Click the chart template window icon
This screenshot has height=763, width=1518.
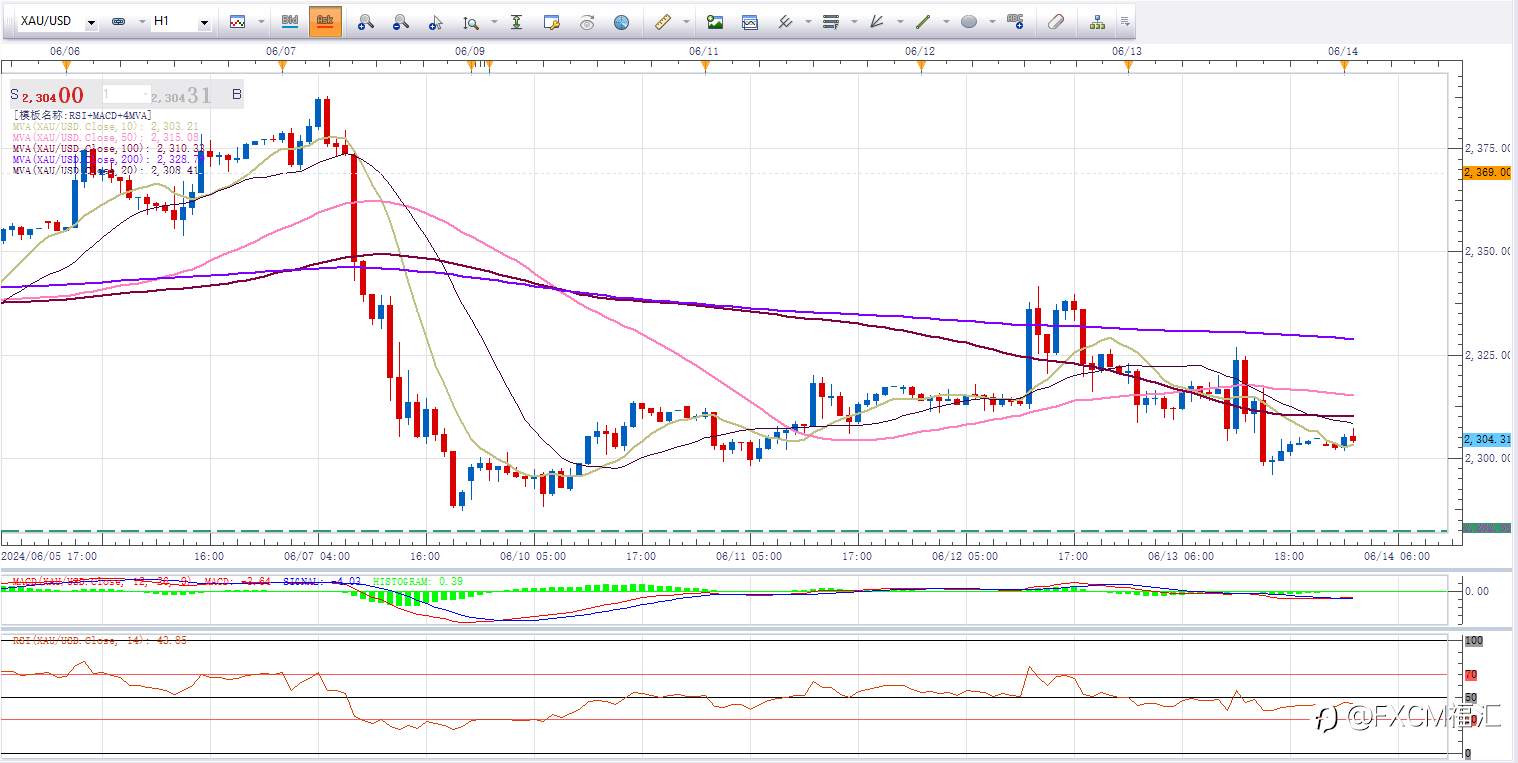pos(749,21)
